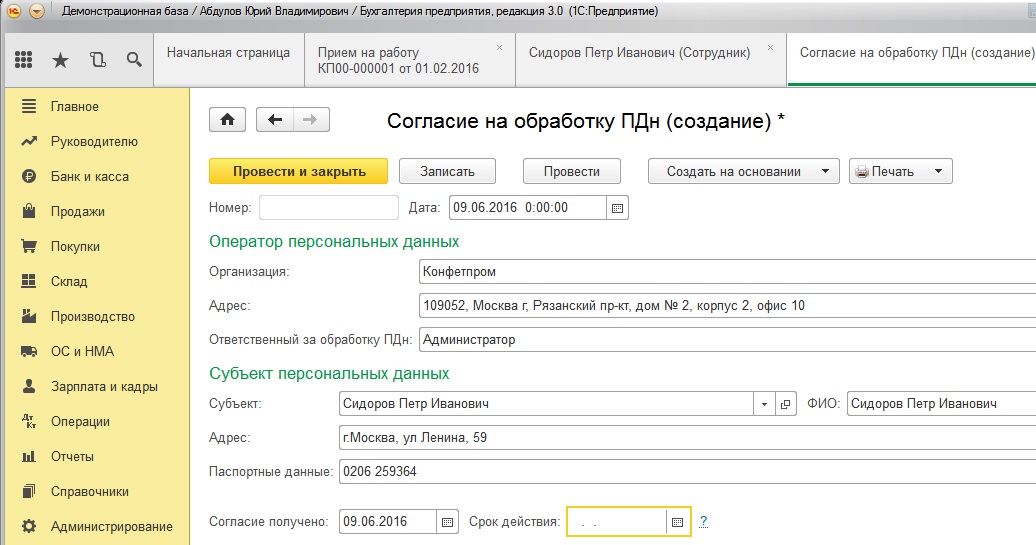Open the Руководителю section

tap(97, 141)
